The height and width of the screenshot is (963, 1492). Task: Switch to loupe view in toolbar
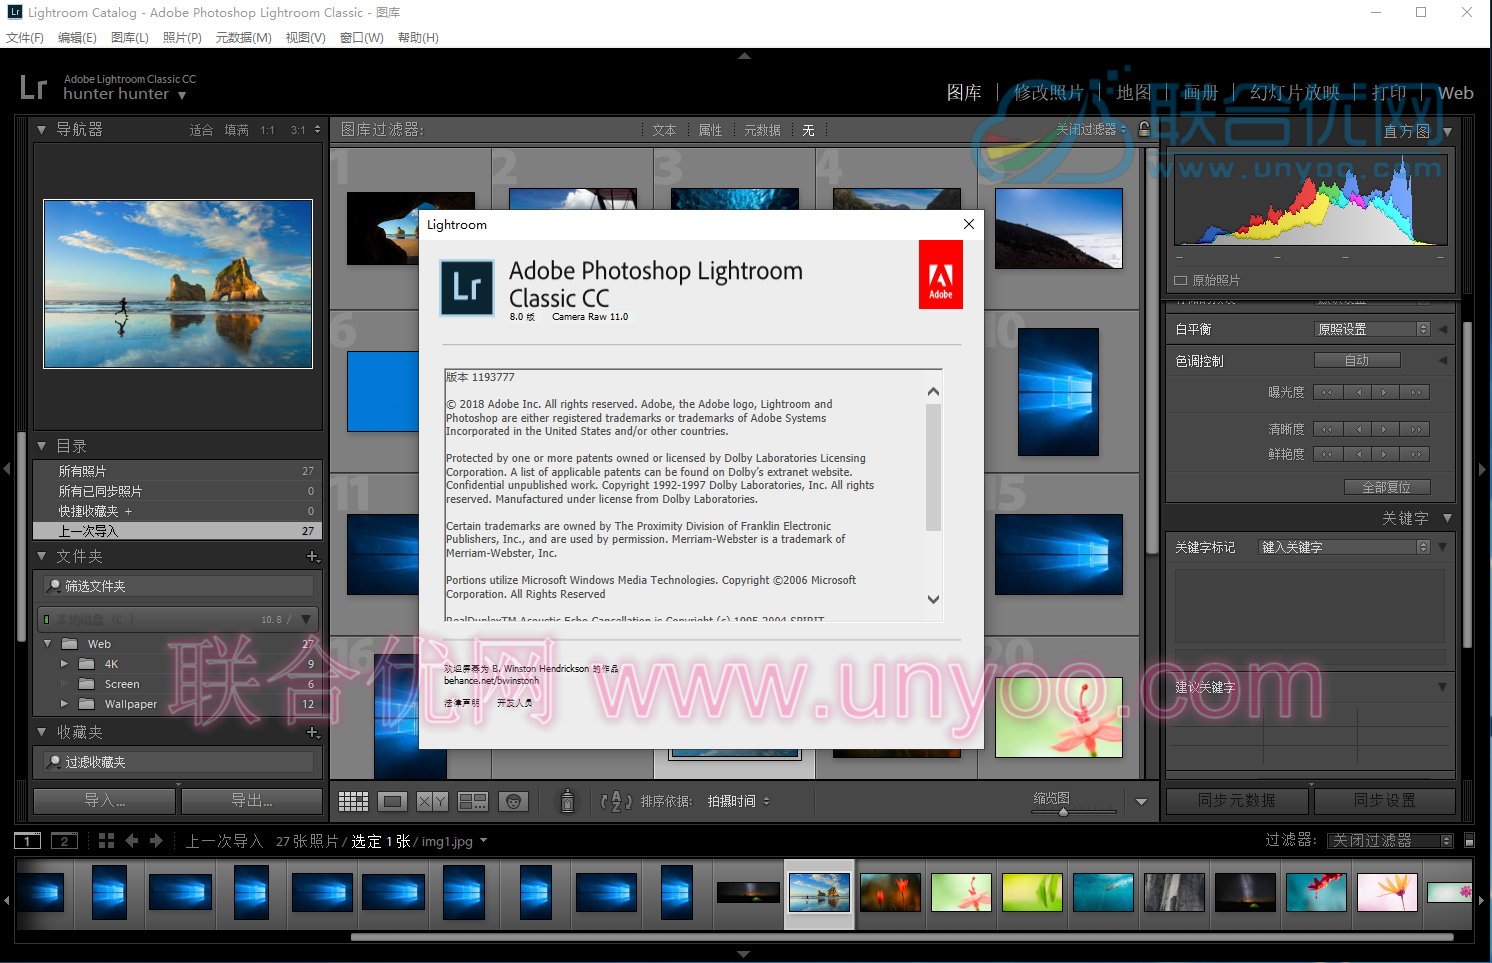coord(393,801)
